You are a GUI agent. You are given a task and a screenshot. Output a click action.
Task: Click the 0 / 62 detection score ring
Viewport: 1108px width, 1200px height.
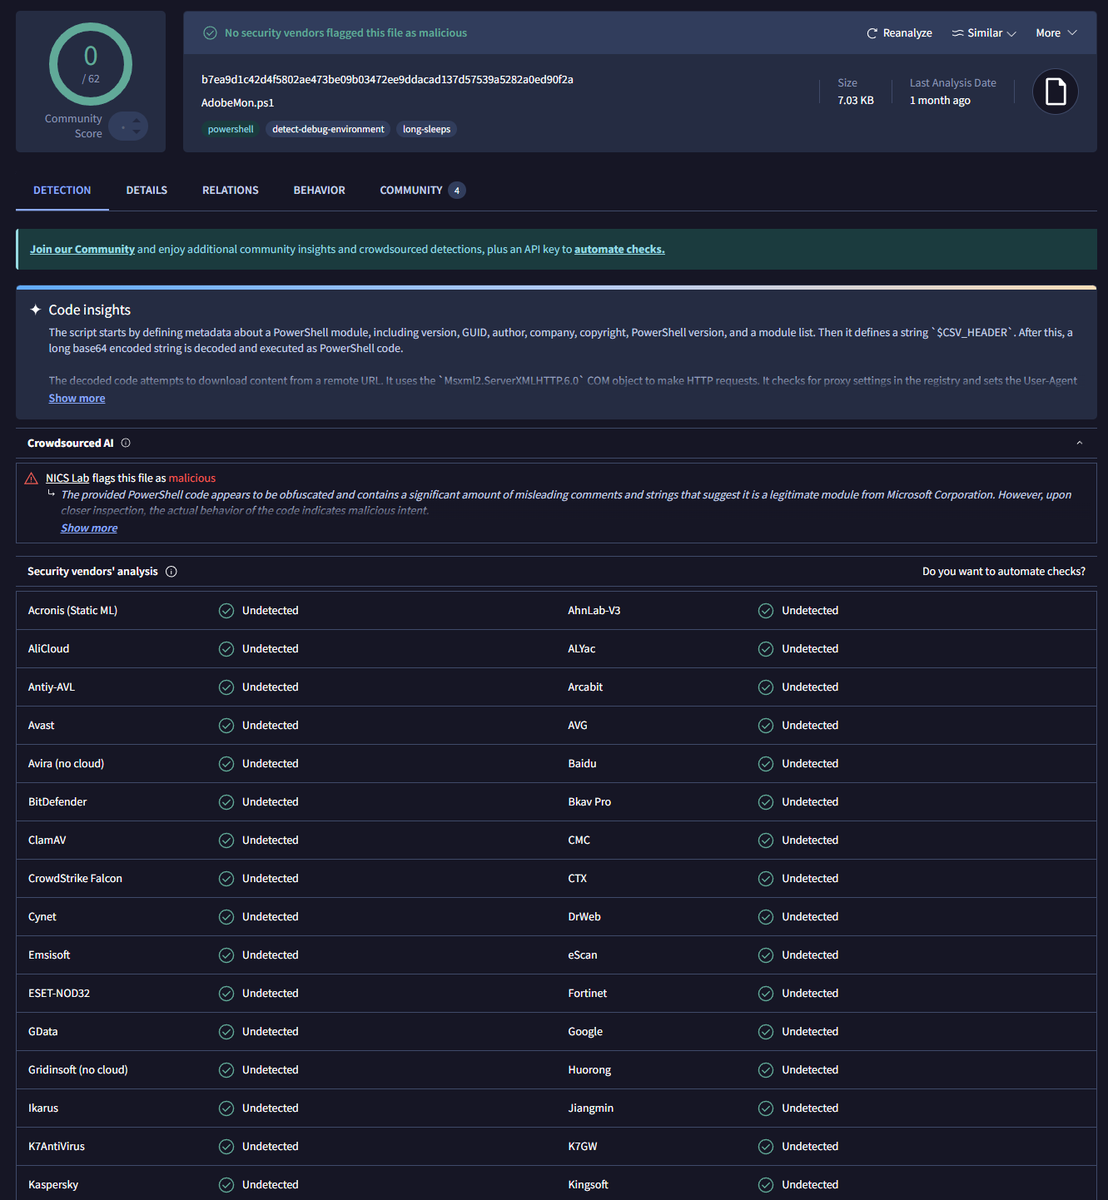pyautogui.click(x=91, y=64)
